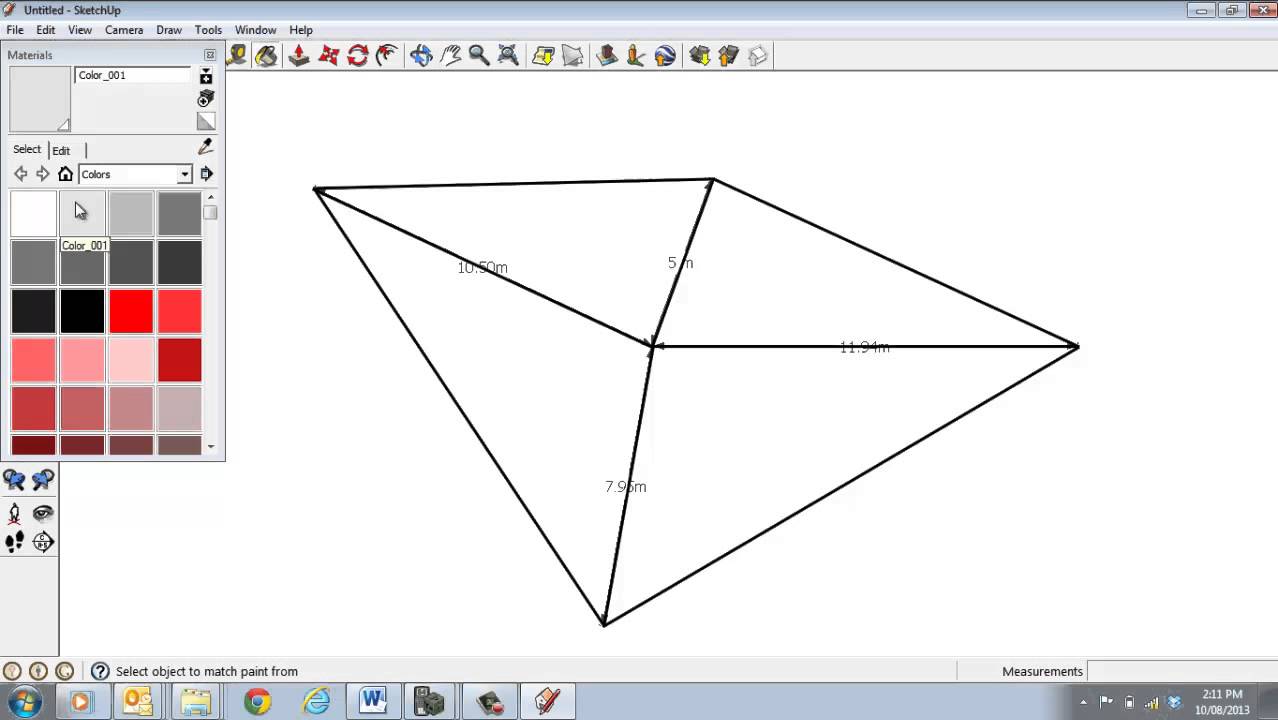Open the Camera menu
This screenshot has width=1278, height=720.
click(124, 30)
